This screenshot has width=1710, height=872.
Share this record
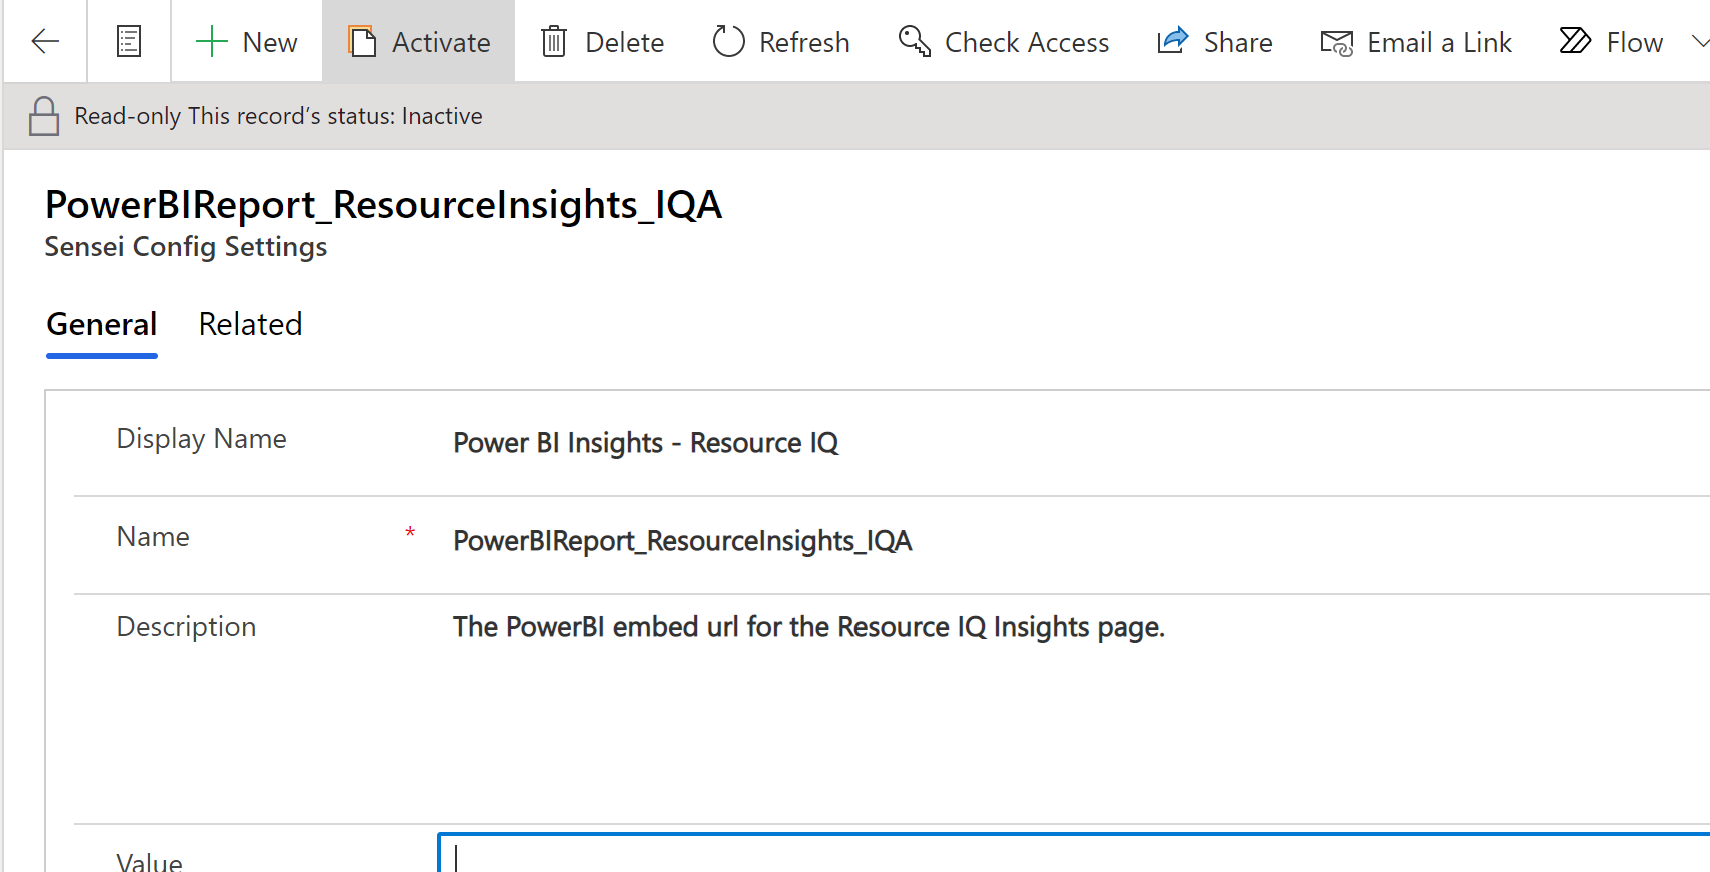(1215, 42)
